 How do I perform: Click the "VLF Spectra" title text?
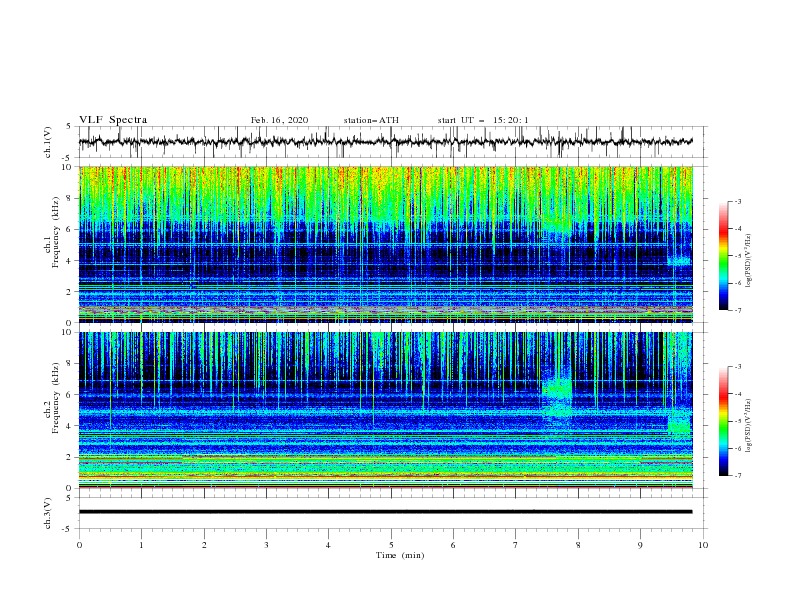pos(113,120)
